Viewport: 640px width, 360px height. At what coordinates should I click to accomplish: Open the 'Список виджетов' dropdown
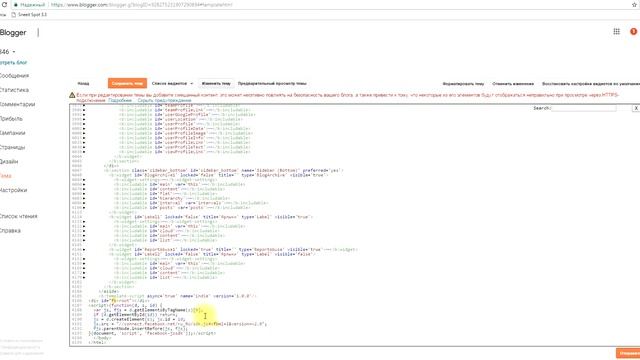click(x=172, y=83)
